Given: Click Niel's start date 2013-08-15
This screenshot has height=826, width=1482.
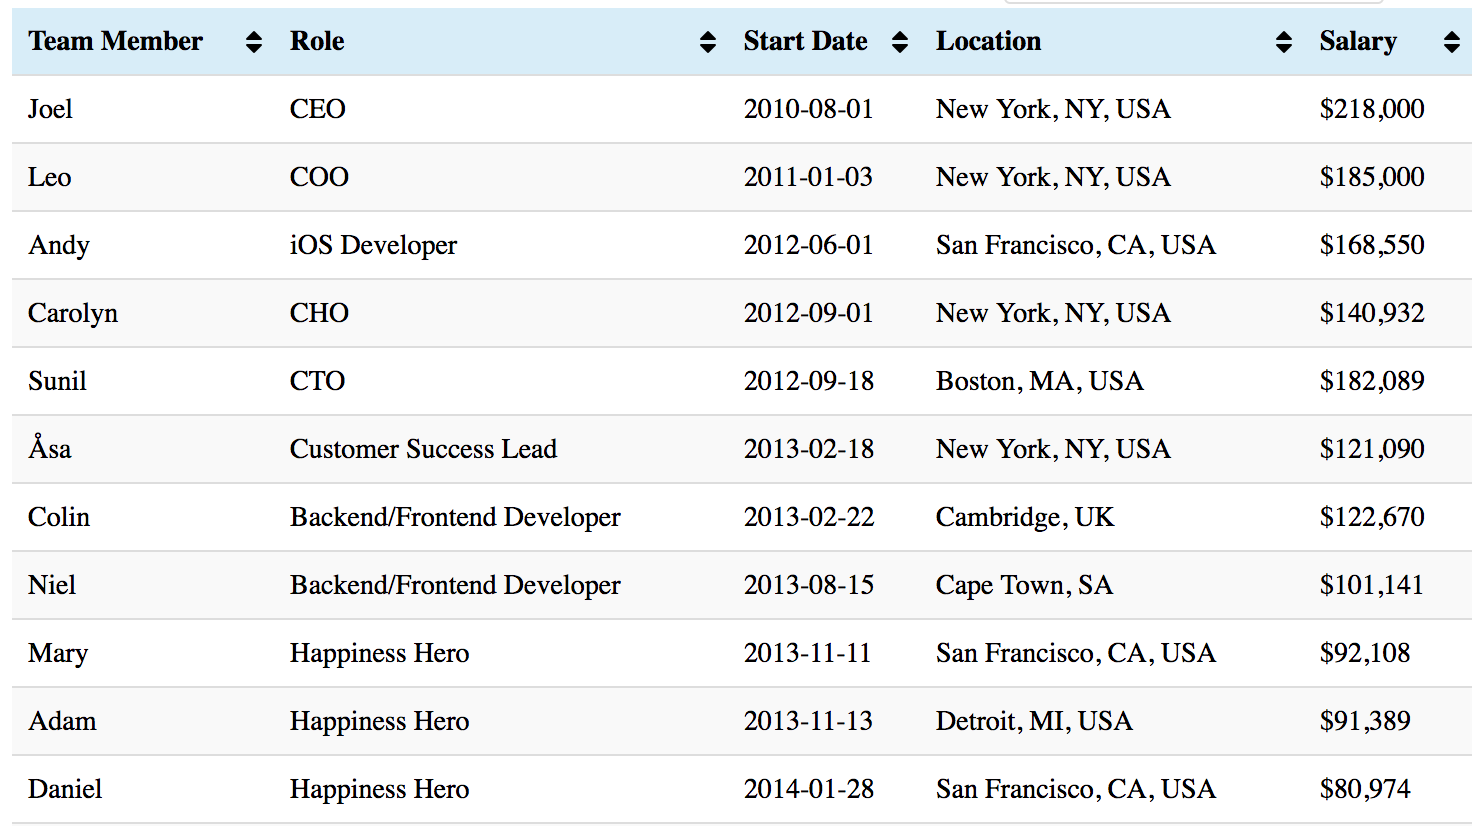Looking at the screenshot, I should click(808, 585).
